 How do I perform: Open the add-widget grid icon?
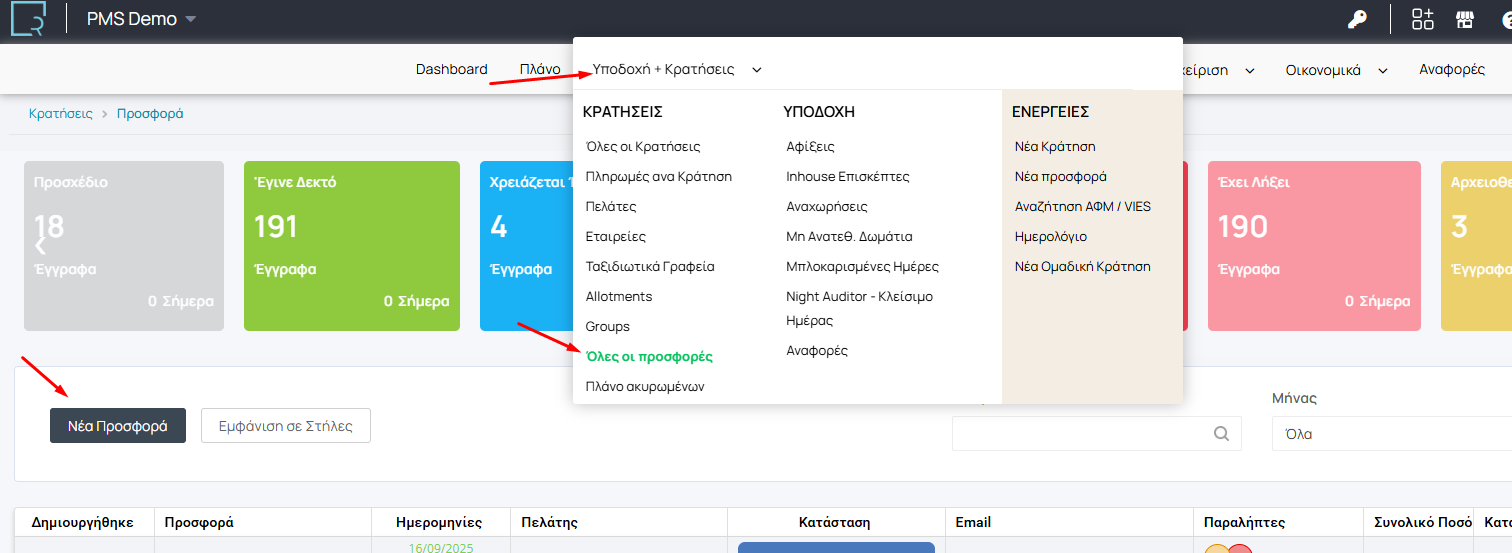(x=1422, y=19)
